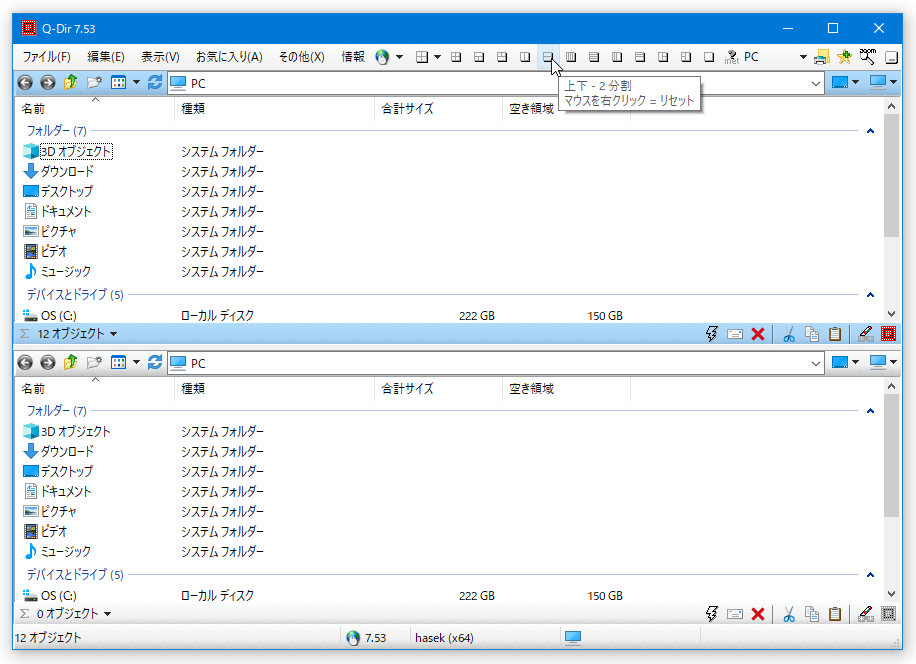
Task: Refresh the upper pane
Action: tap(155, 82)
